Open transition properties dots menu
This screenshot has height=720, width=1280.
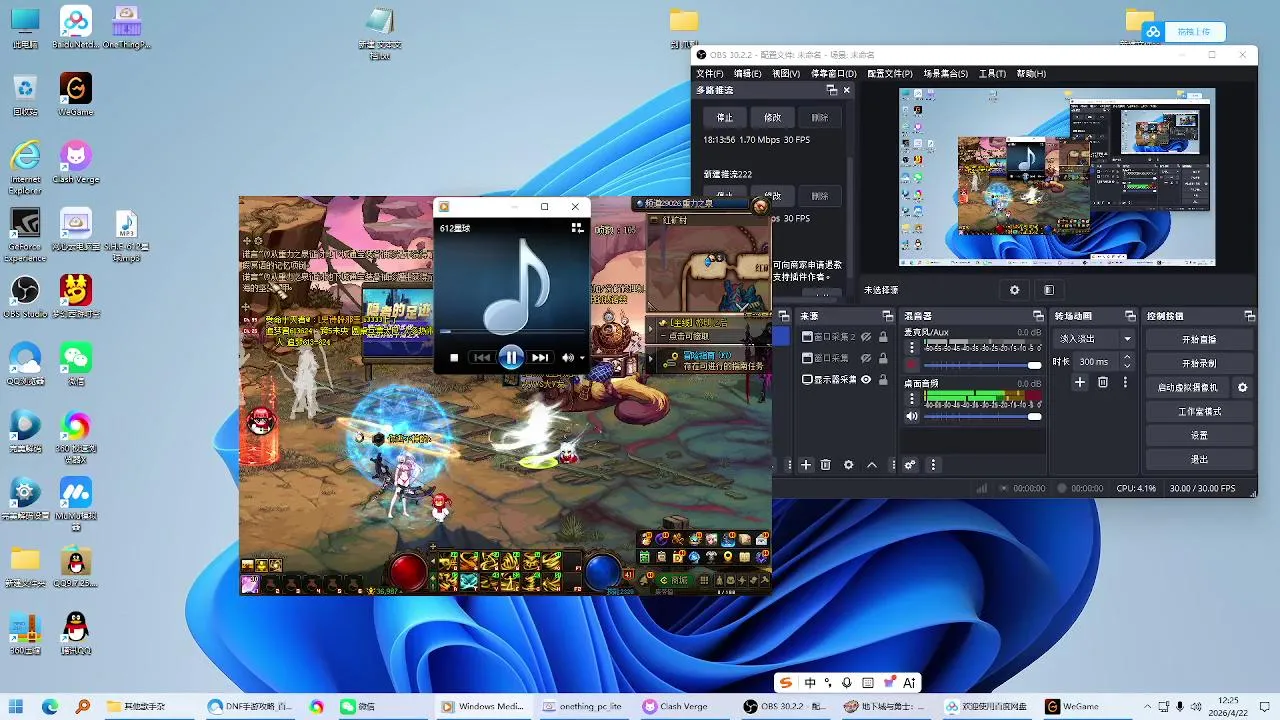click(1125, 382)
